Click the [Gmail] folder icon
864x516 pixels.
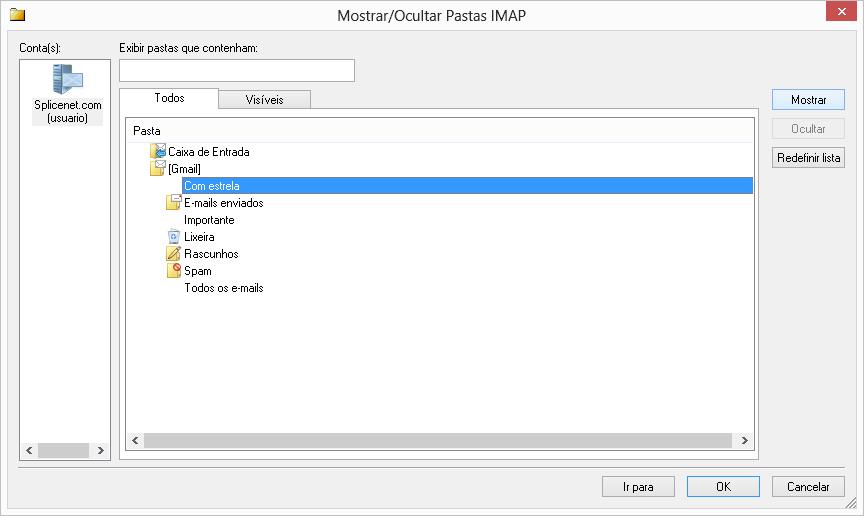(158, 168)
